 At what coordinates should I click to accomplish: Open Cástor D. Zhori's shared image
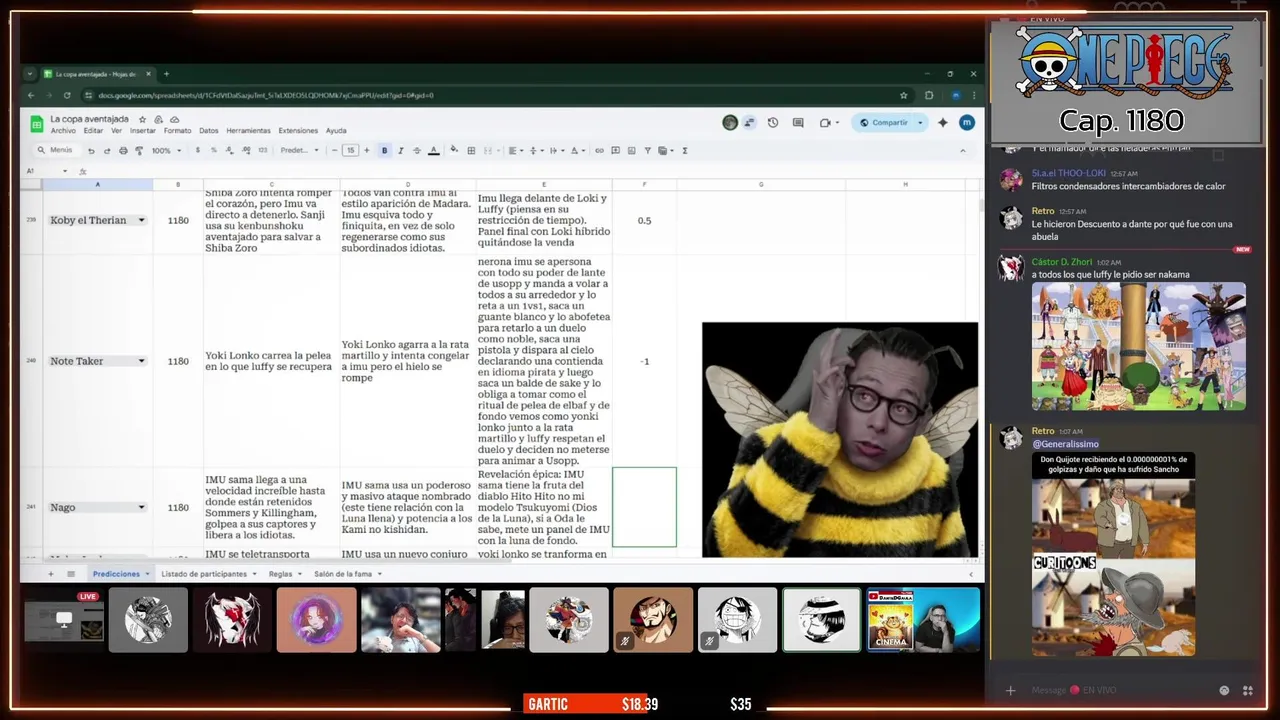[x=1139, y=346]
